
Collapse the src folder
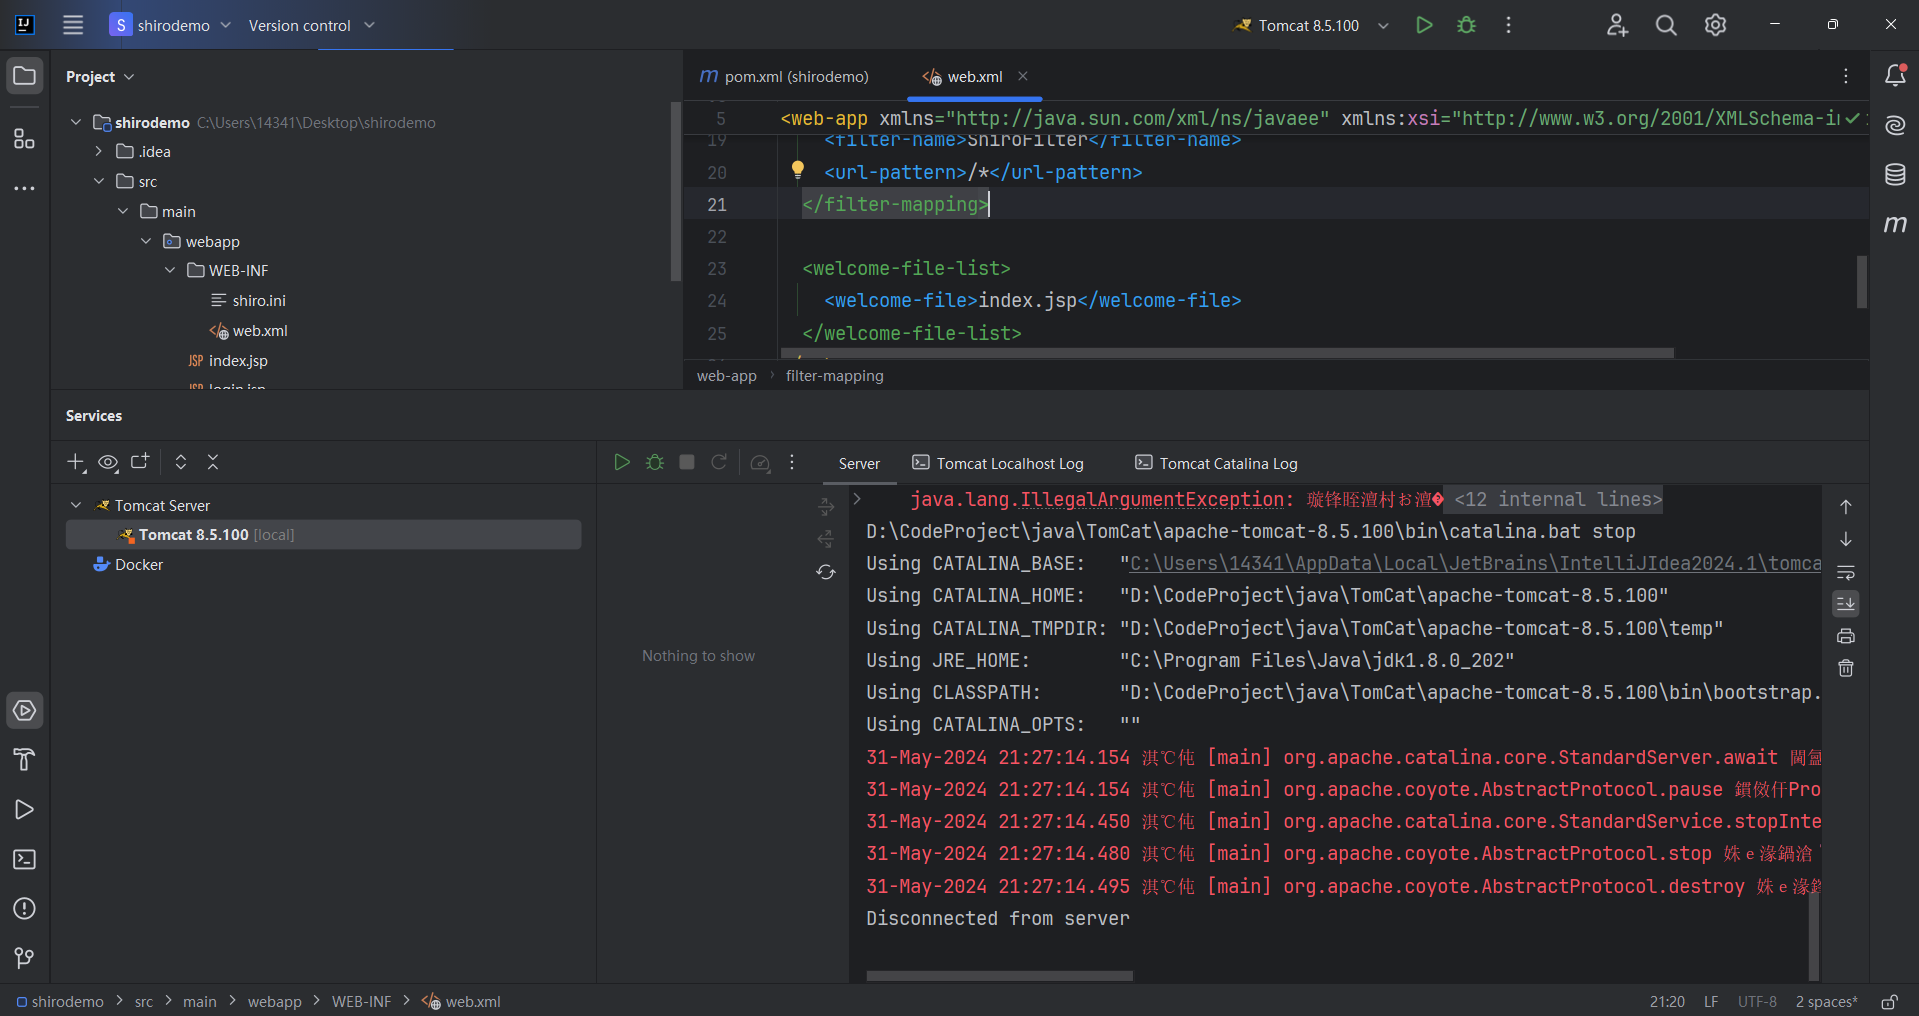99,181
